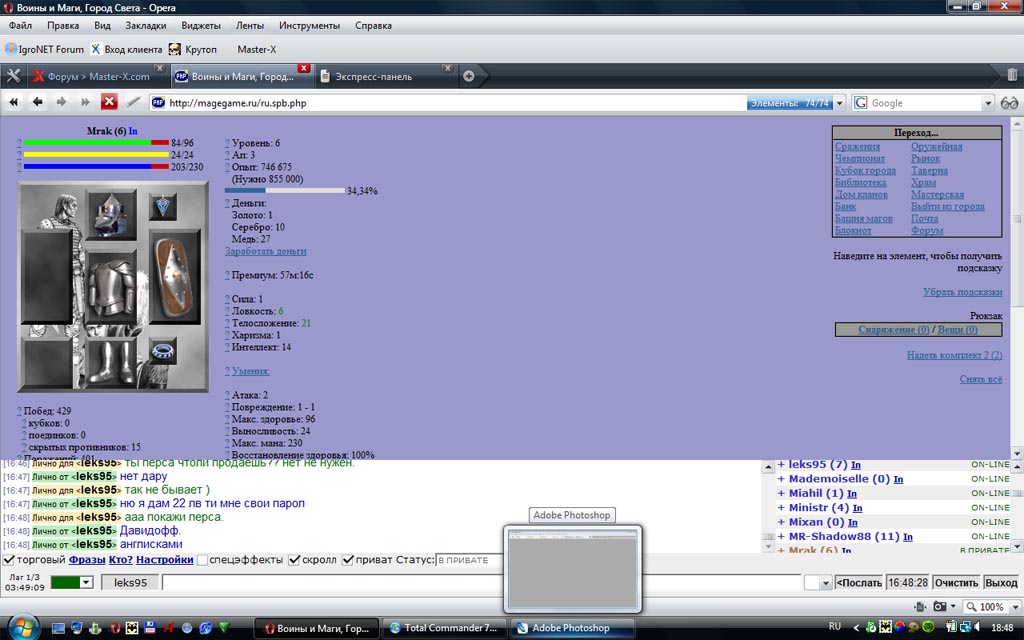Click the address bar with magegame.ru URL

click(x=448, y=103)
